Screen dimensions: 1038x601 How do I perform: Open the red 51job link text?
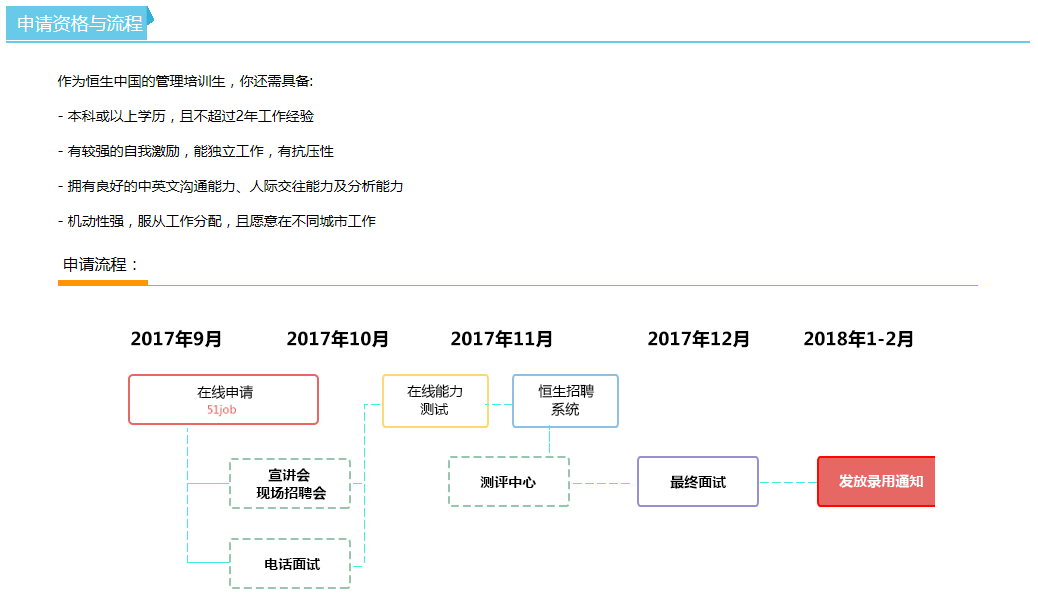[222, 410]
